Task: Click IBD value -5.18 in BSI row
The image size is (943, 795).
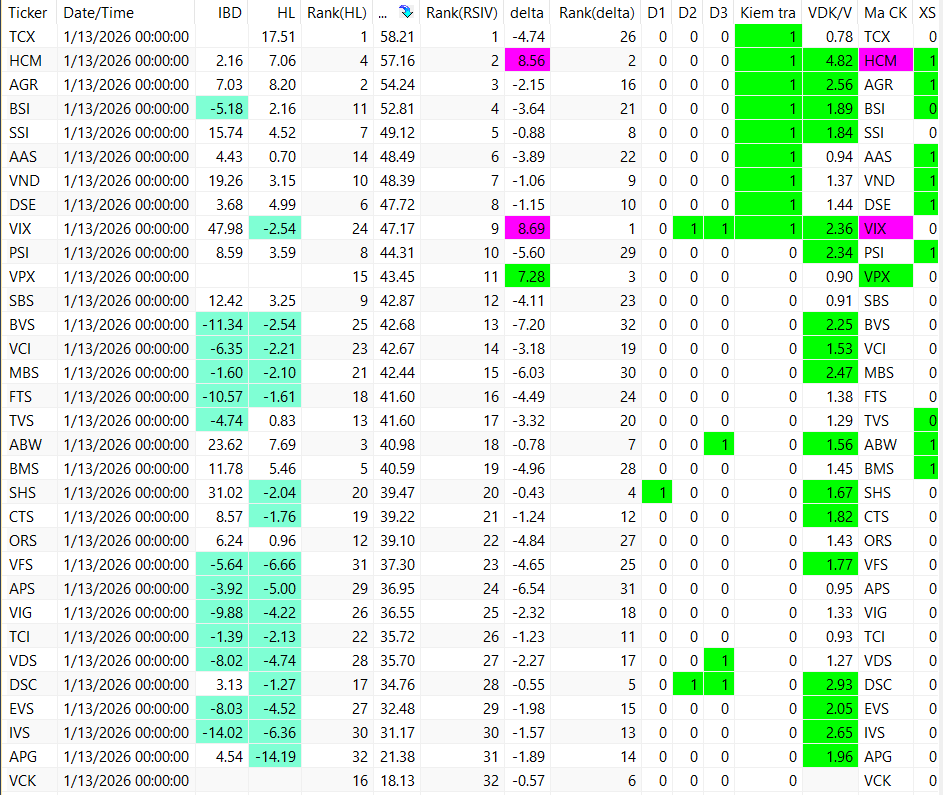Action: point(222,109)
